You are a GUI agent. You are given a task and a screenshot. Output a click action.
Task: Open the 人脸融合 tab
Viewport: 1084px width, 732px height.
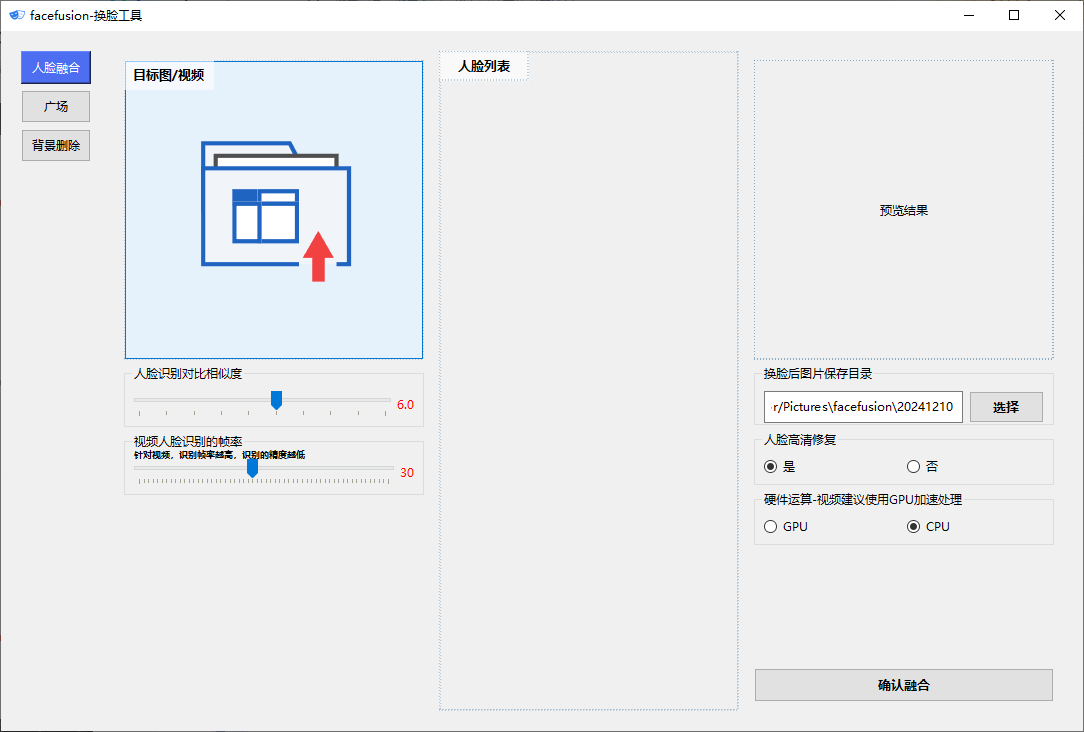(56, 68)
